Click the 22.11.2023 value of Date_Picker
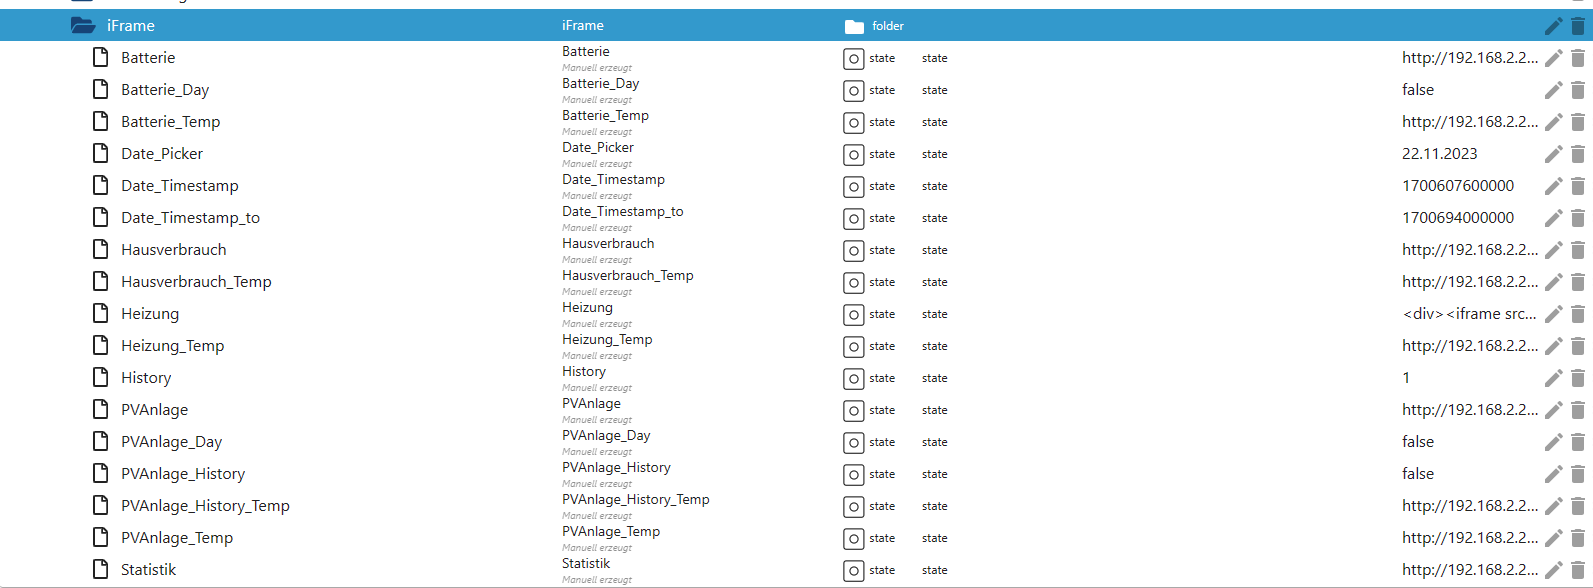 point(1439,154)
